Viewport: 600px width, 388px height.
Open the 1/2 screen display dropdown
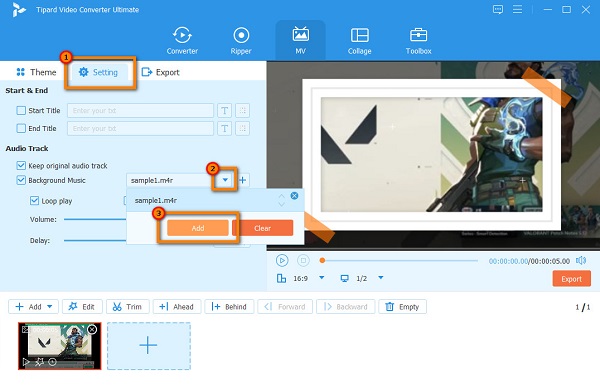pyautogui.click(x=381, y=278)
